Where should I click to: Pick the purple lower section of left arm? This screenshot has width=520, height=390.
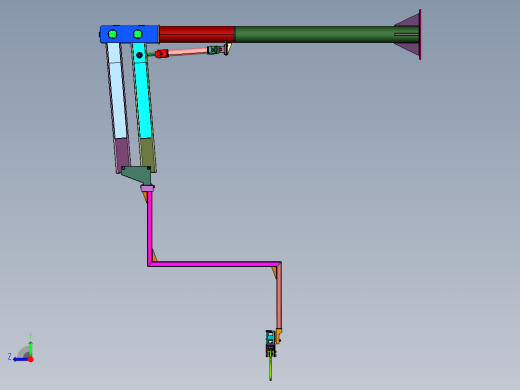click(122, 155)
